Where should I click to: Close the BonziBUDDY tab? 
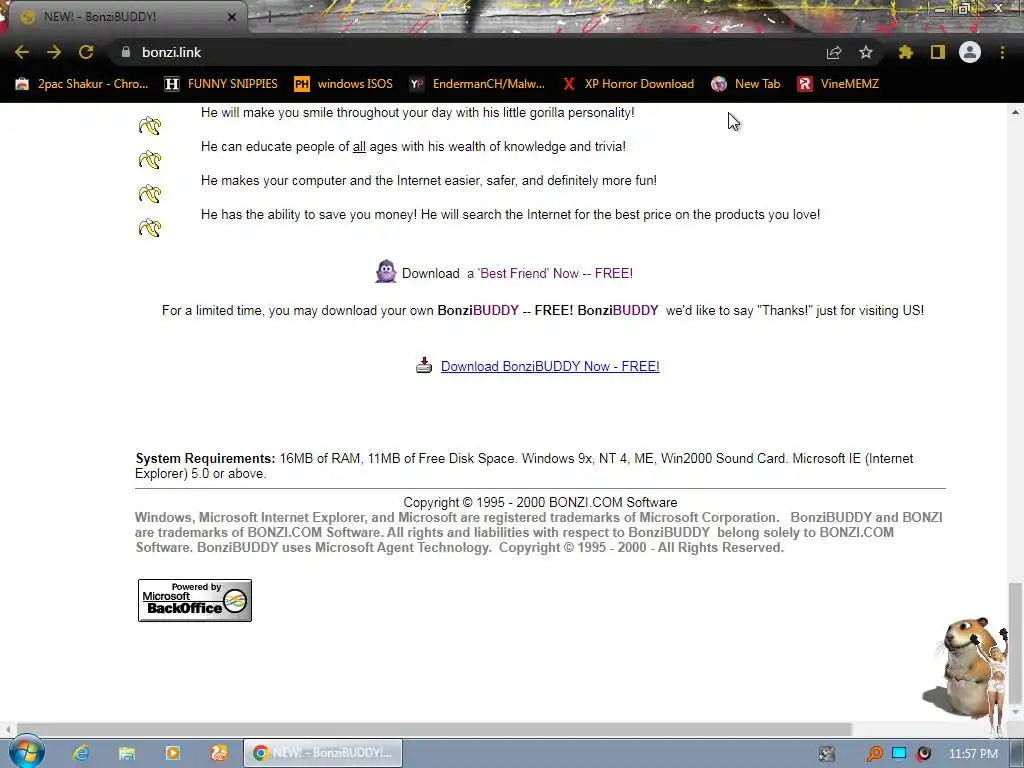tap(232, 17)
